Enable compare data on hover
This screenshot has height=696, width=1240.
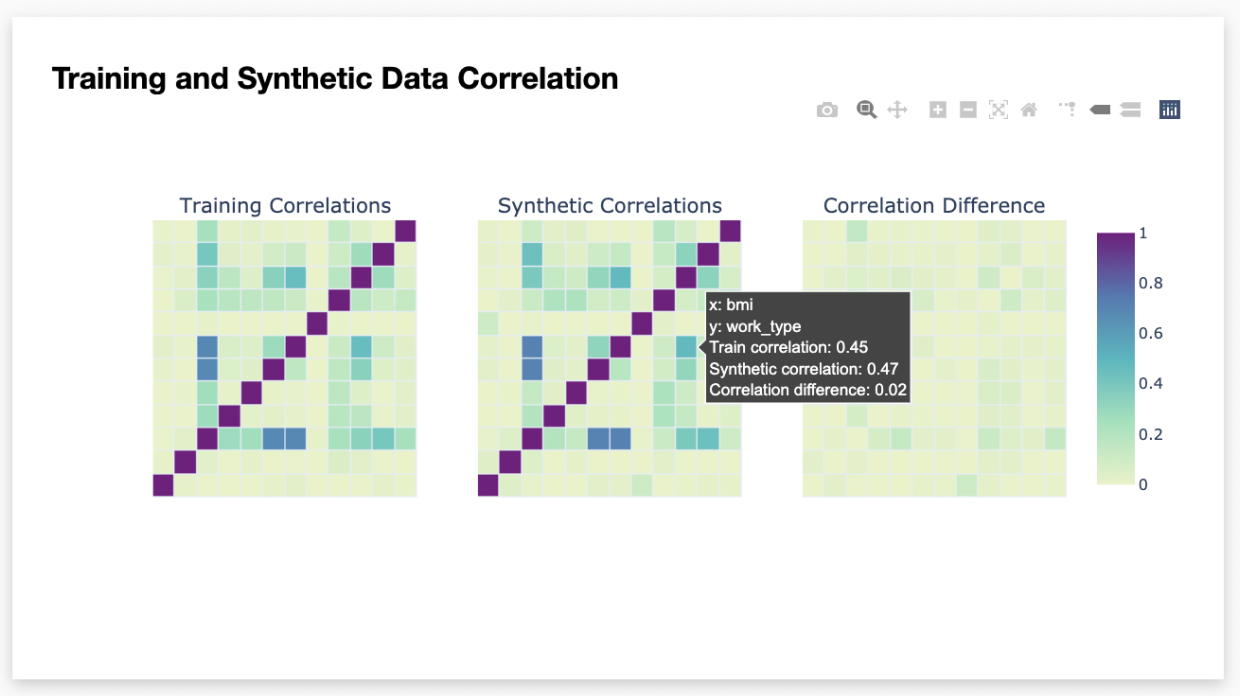[1131, 110]
